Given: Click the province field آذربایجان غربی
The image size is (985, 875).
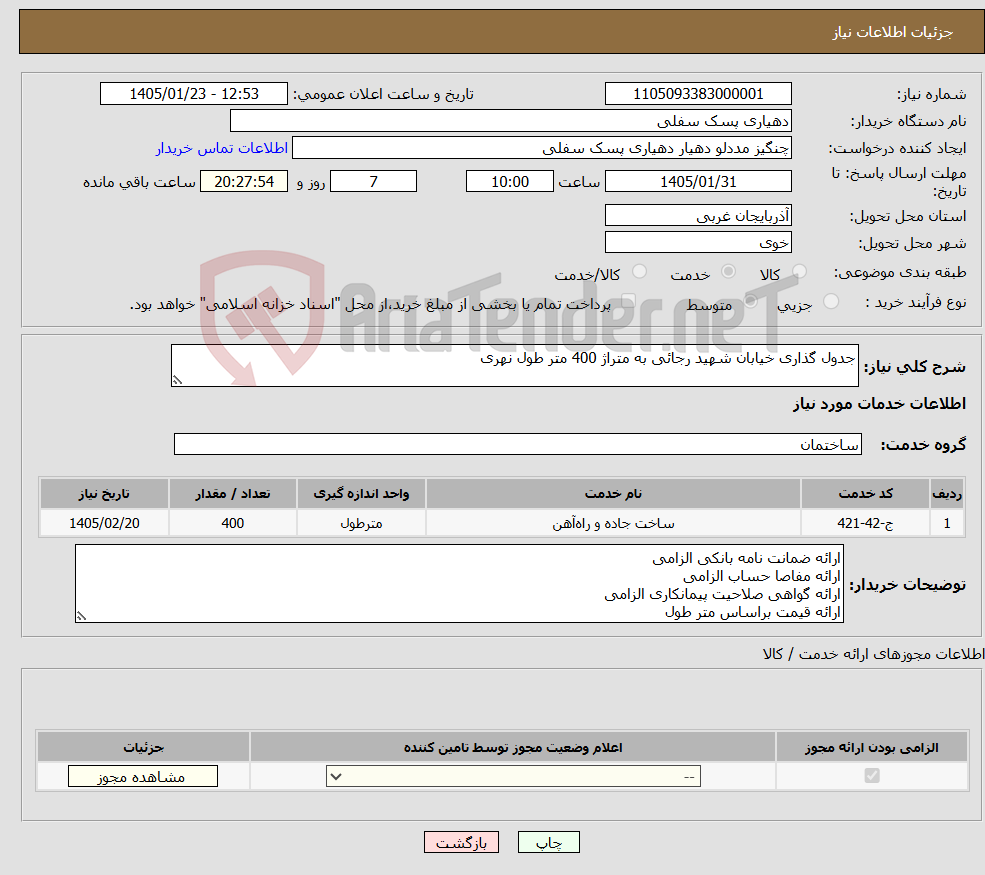Looking at the screenshot, I should [x=698, y=215].
